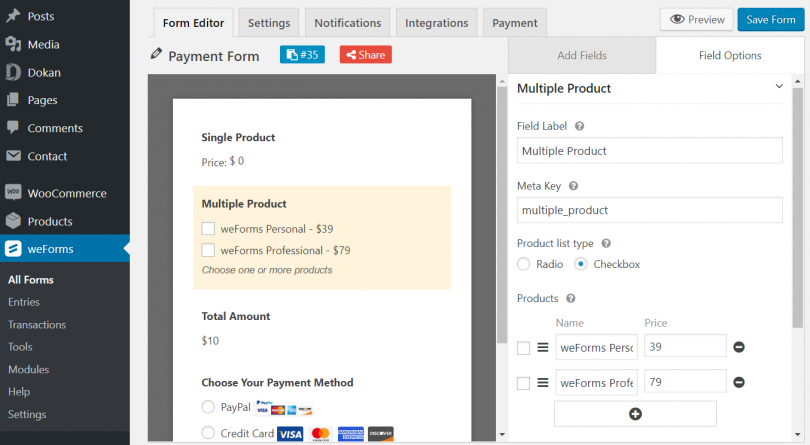Image resolution: width=810 pixels, height=445 pixels.
Task: Click the Field Label help icon
Action: click(x=580, y=126)
